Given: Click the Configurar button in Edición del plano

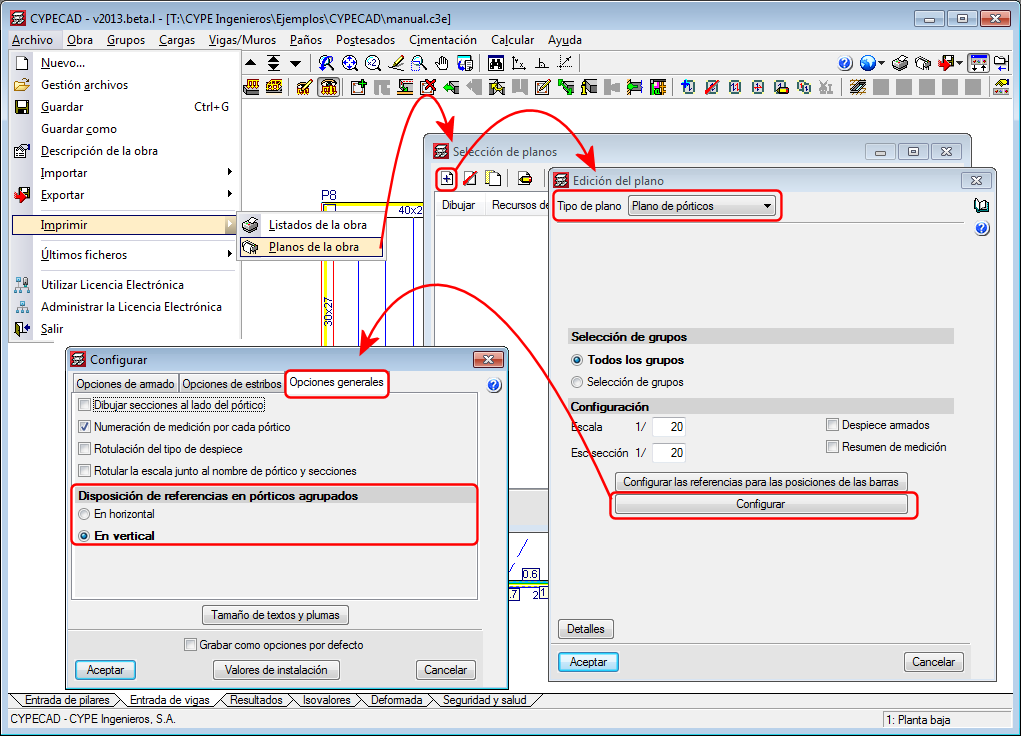Looking at the screenshot, I should click(x=761, y=504).
